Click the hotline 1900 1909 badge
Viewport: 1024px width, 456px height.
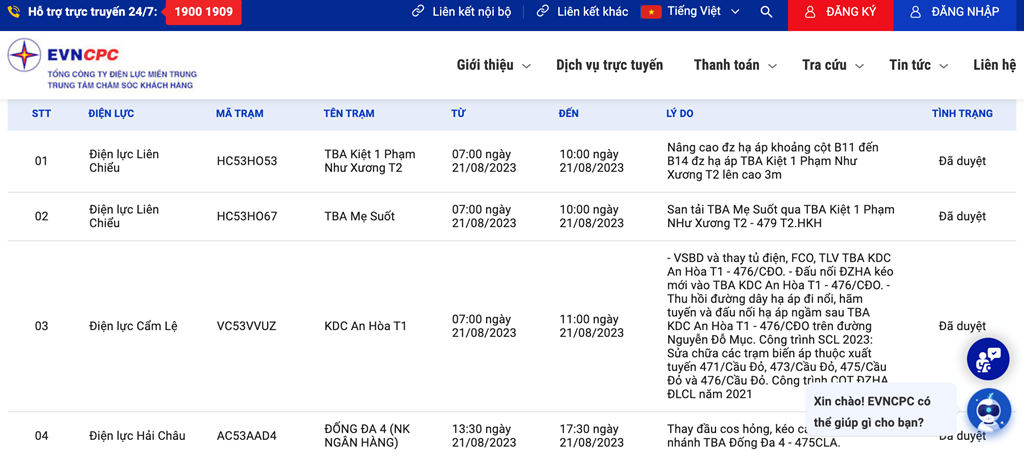click(203, 12)
